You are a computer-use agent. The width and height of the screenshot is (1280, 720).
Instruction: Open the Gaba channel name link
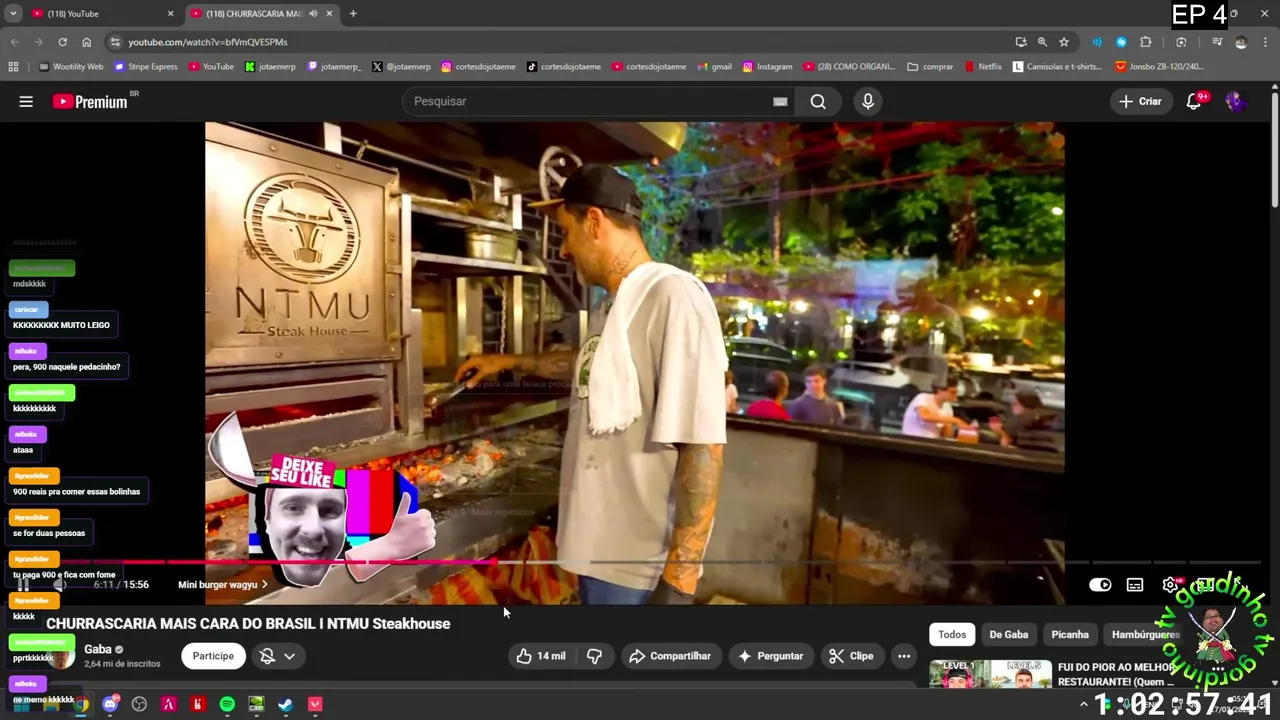(x=97, y=649)
